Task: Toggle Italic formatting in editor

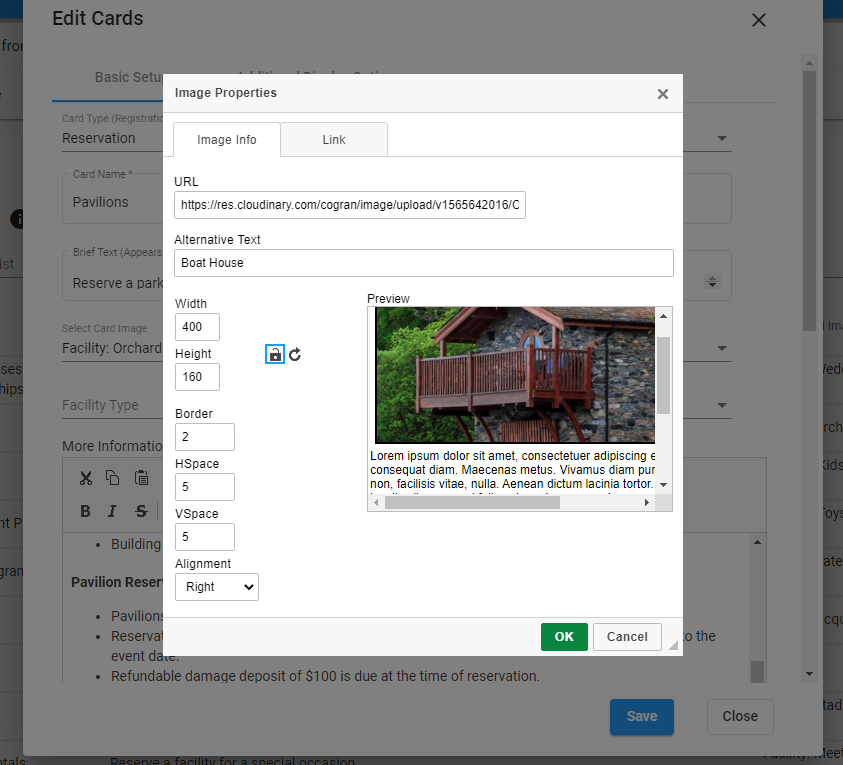Action: pos(113,511)
